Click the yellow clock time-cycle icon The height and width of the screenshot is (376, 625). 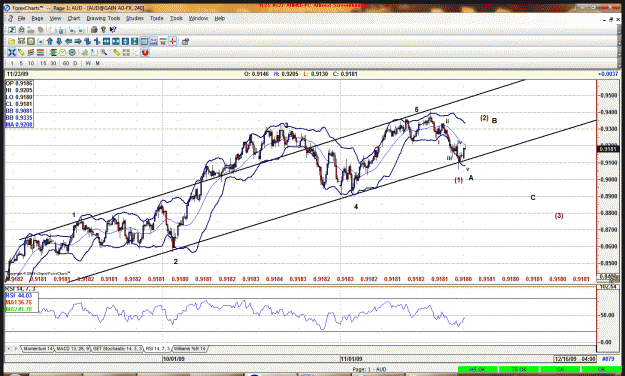63,52
